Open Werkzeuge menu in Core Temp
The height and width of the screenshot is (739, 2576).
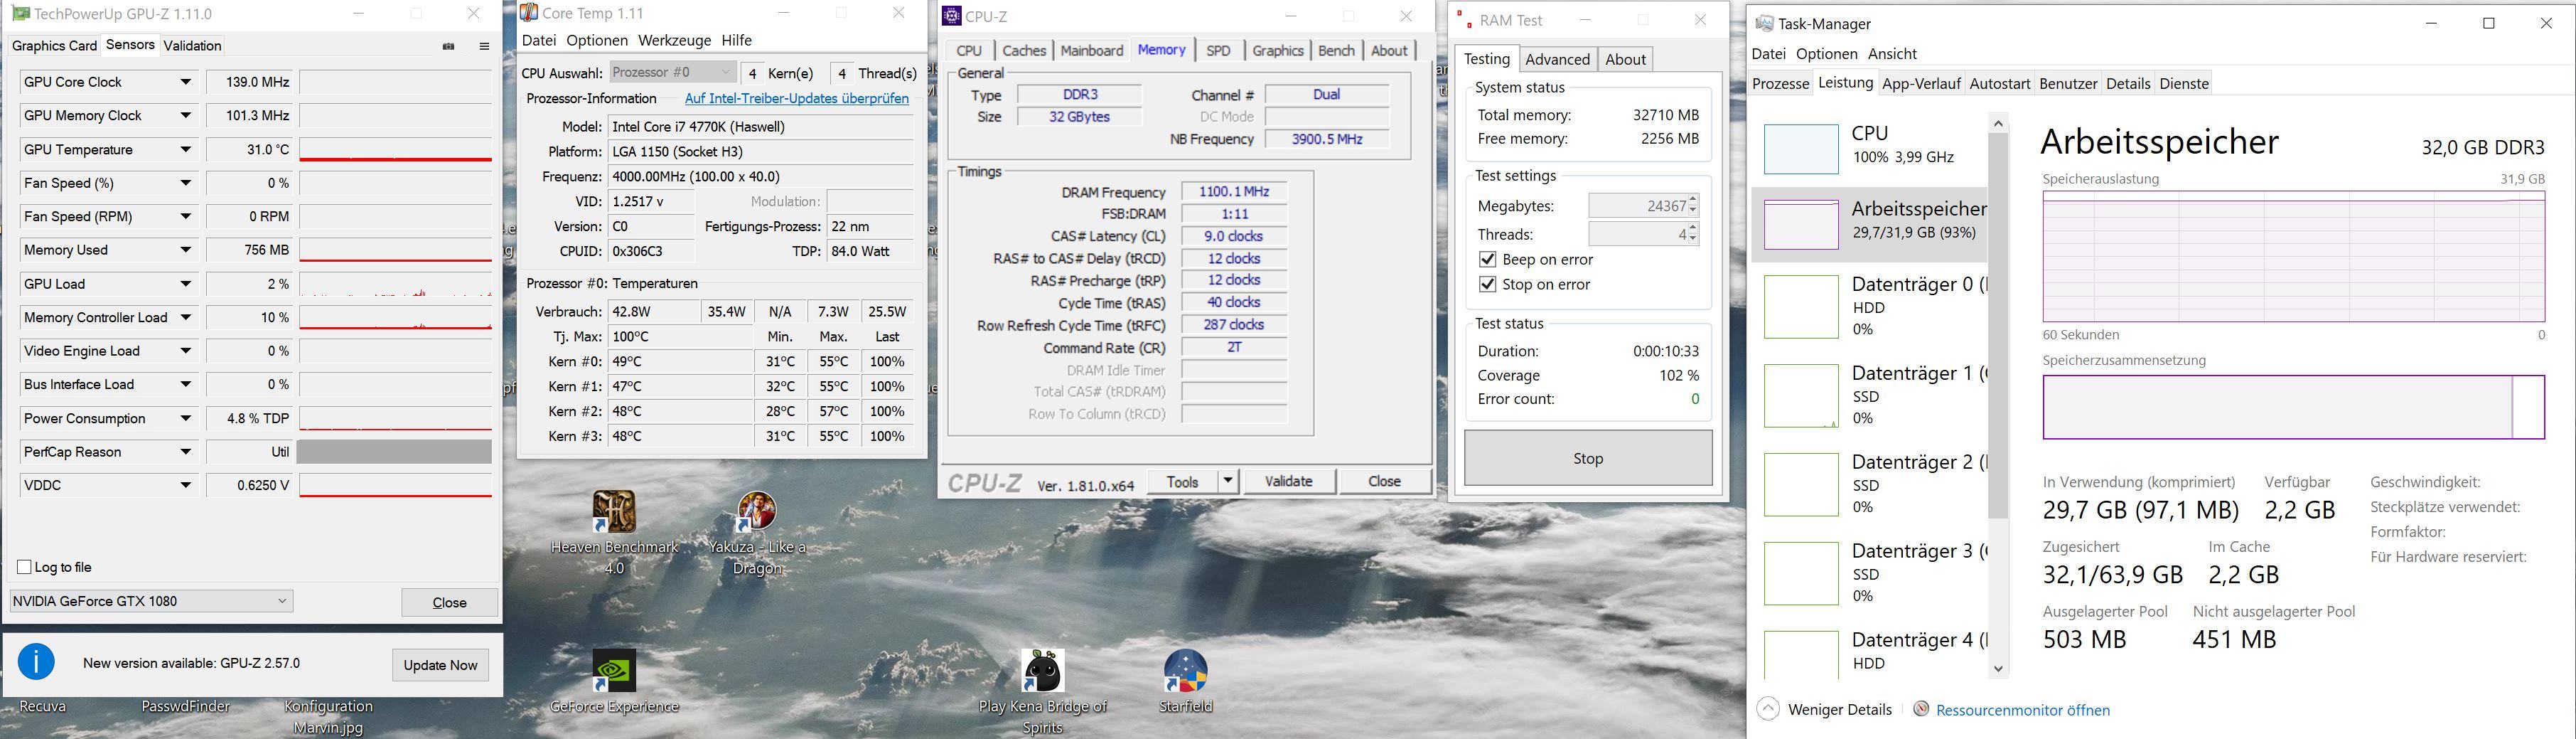pyautogui.click(x=674, y=40)
